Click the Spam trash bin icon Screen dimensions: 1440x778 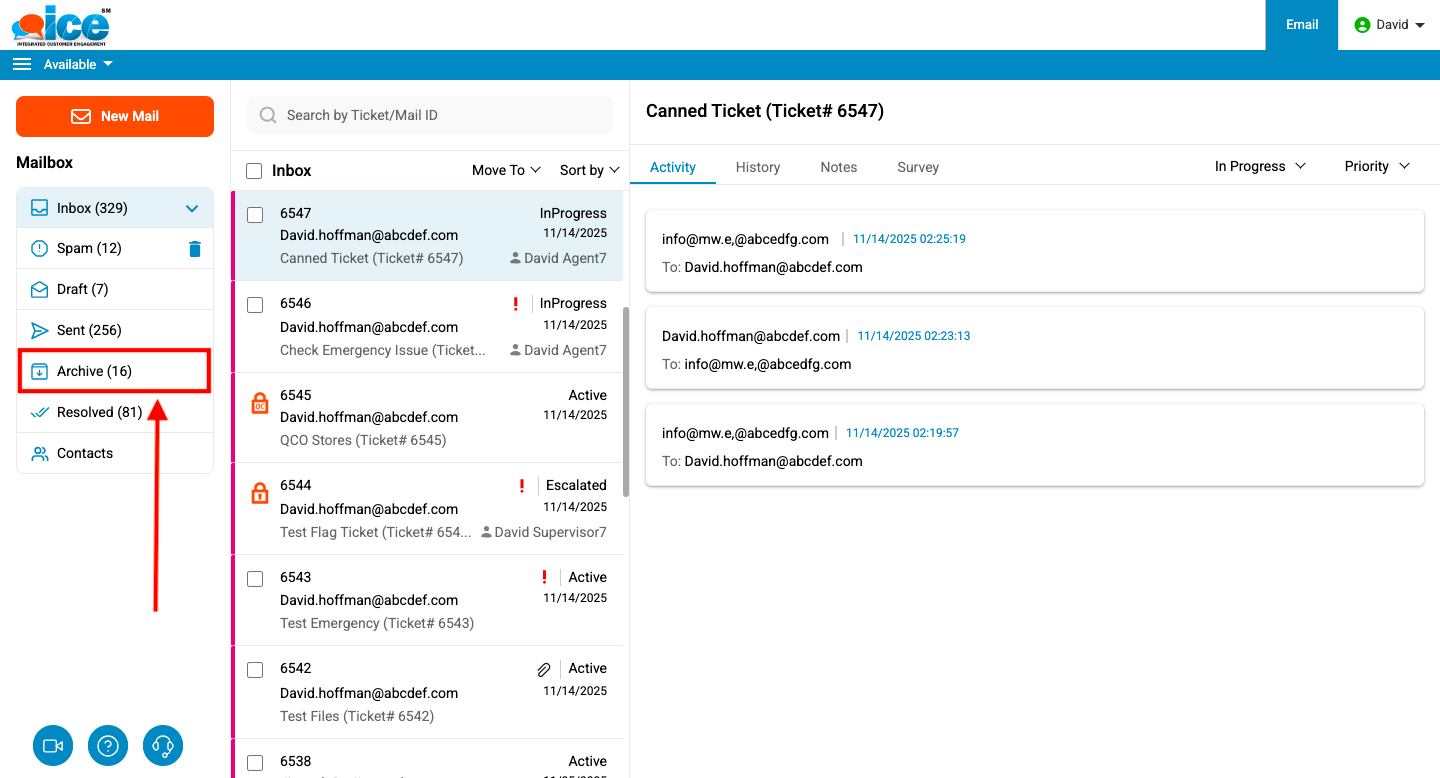click(195, 249)
